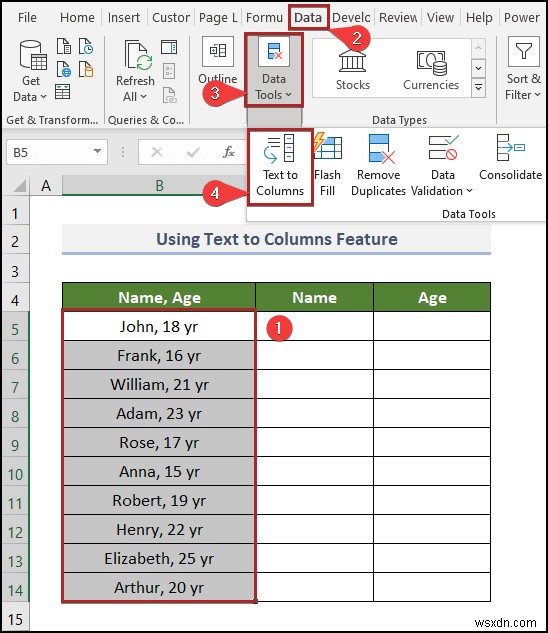Click Recent Sources icon with clock
548x633 pixels.
click(86, 46)
